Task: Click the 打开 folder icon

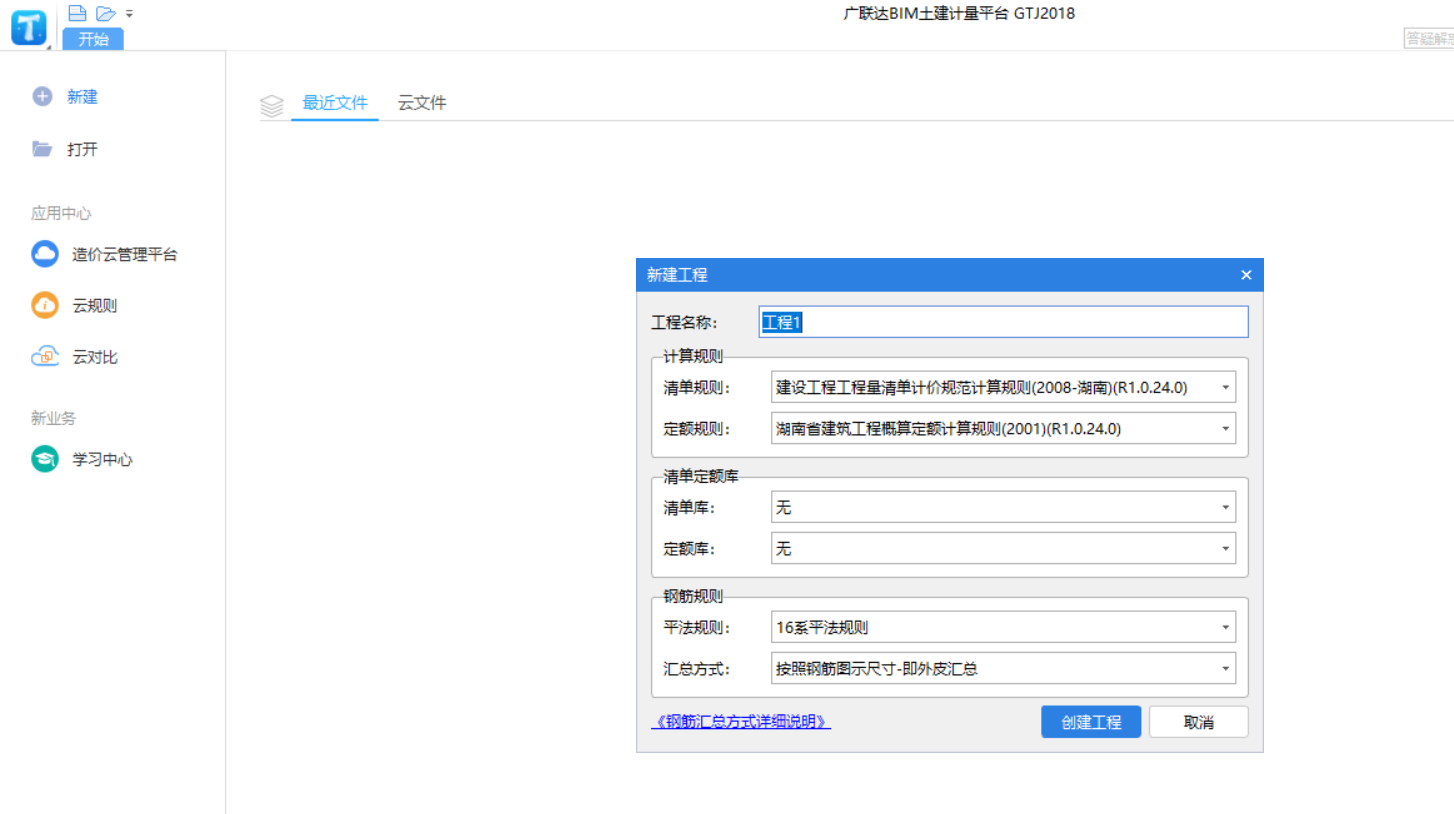Action: 42,149
